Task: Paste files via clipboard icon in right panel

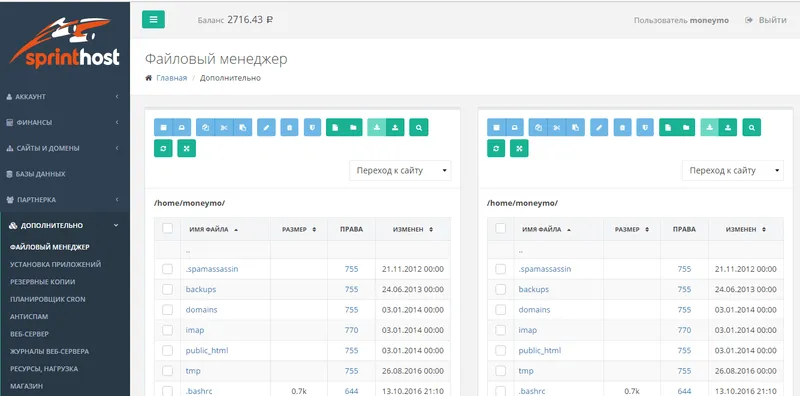Action: point(576,127)
